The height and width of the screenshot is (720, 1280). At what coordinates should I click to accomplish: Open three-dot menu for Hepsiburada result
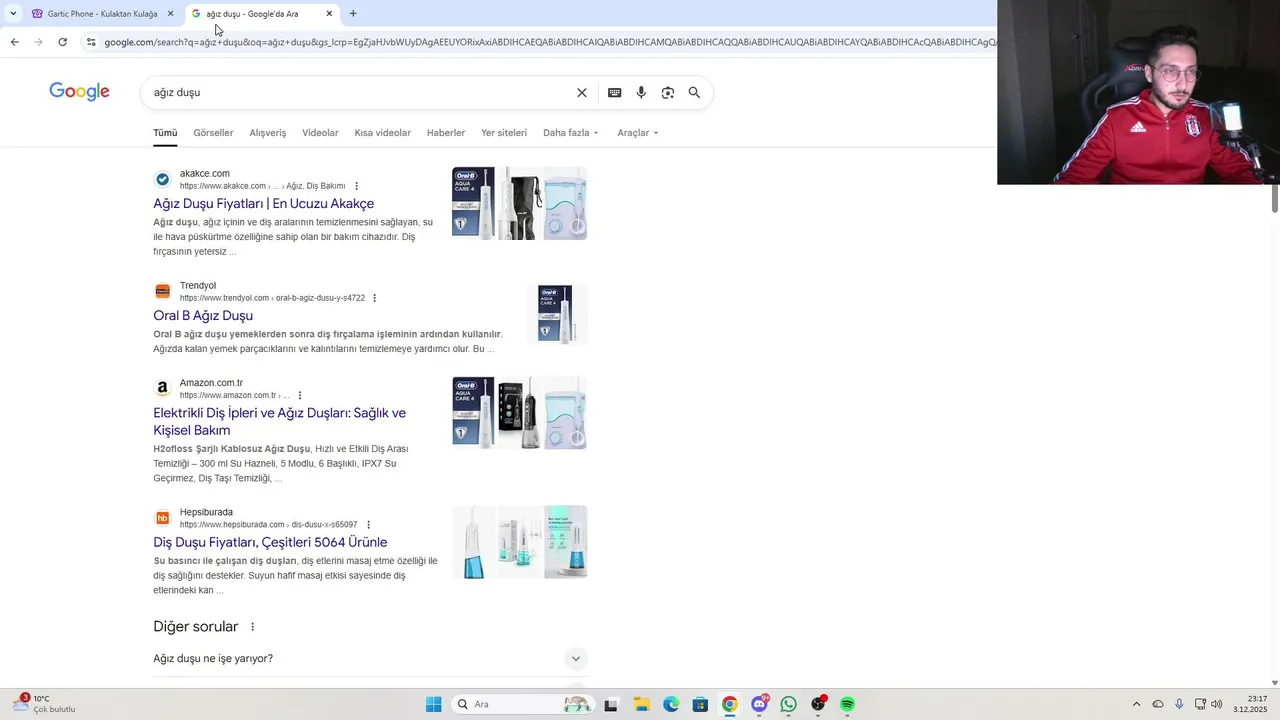click(368, 524)
